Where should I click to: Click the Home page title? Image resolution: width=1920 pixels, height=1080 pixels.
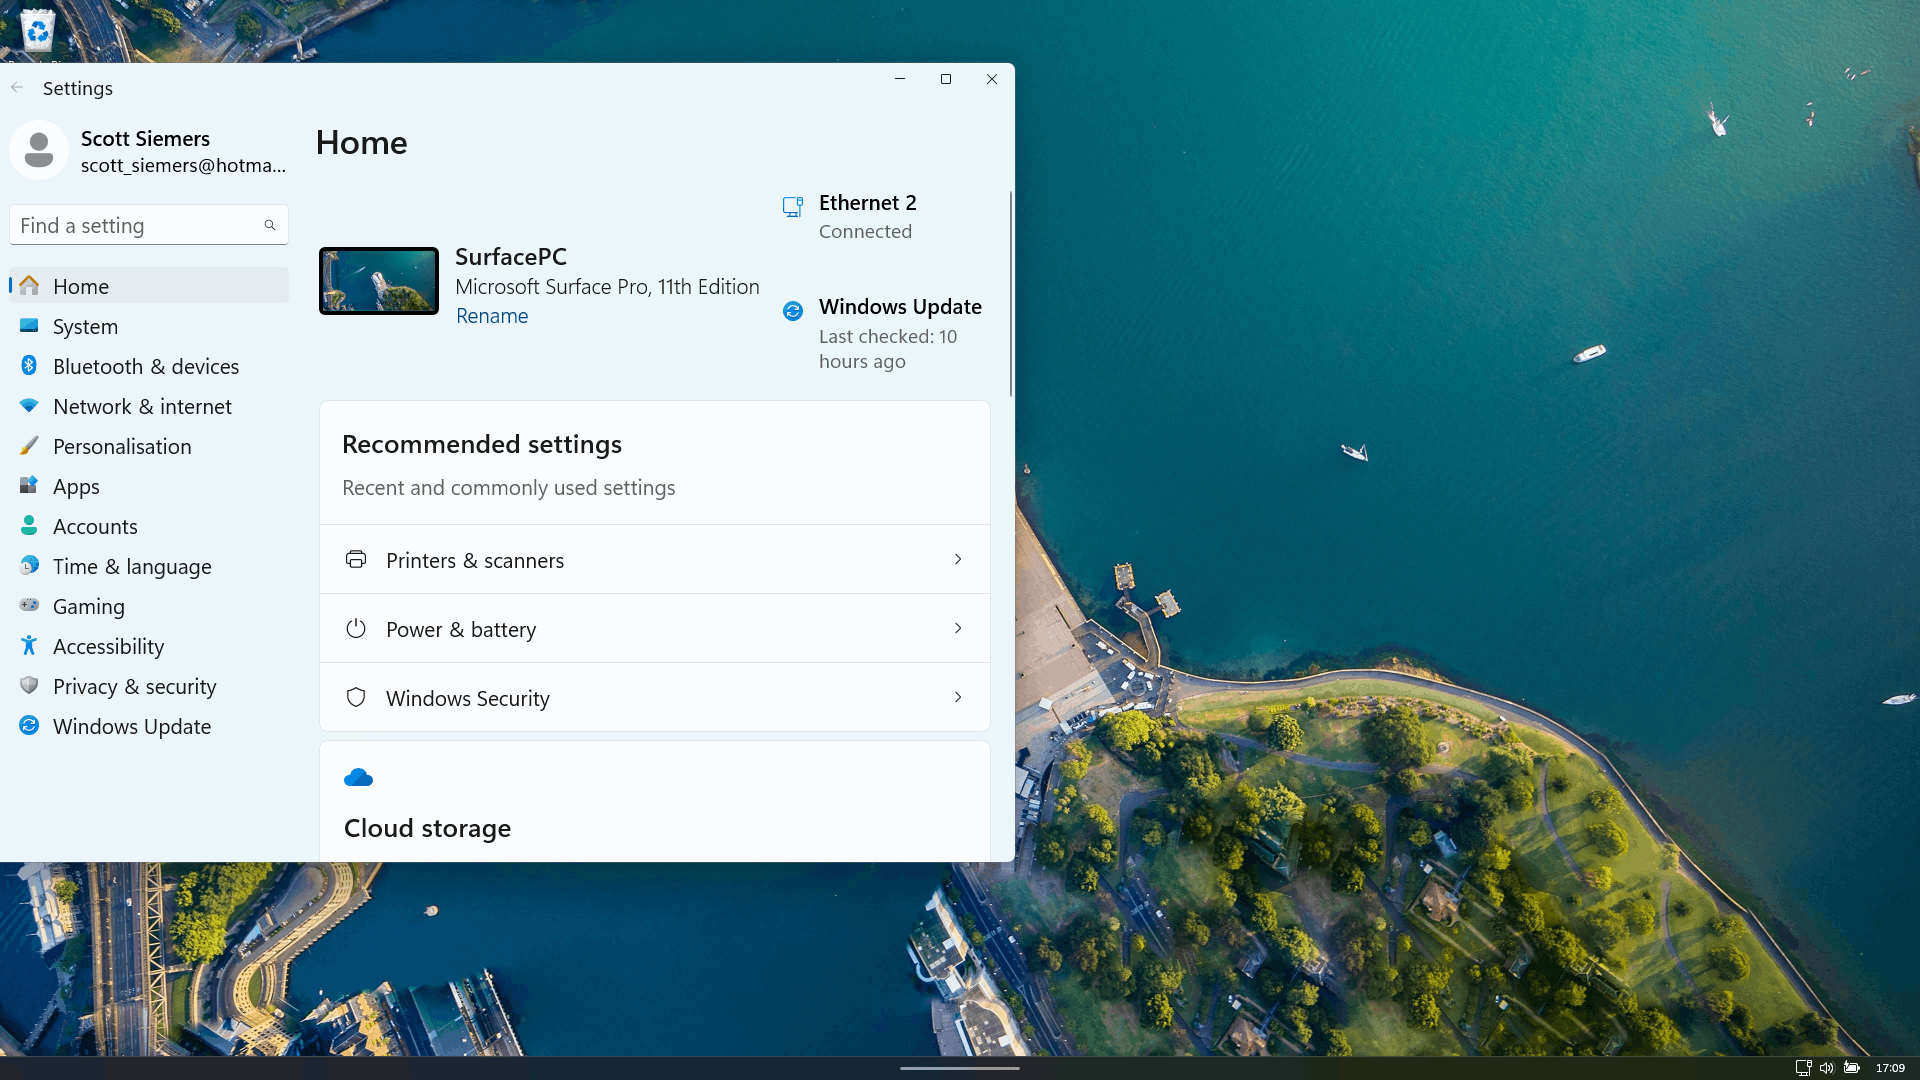pyautogui.click(x=361, y=143)
